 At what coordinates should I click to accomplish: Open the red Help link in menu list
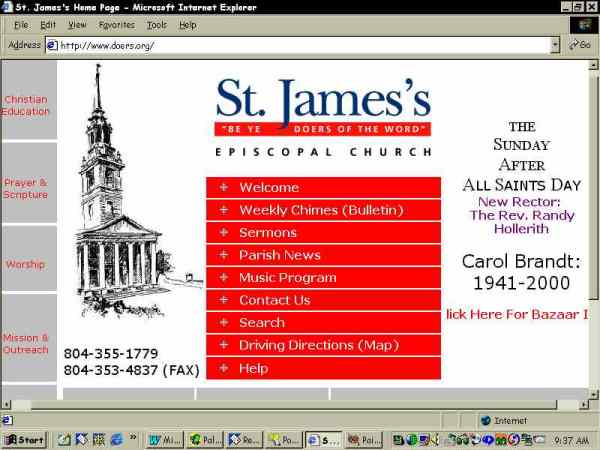pyautogui.click(x=323, y=368)
